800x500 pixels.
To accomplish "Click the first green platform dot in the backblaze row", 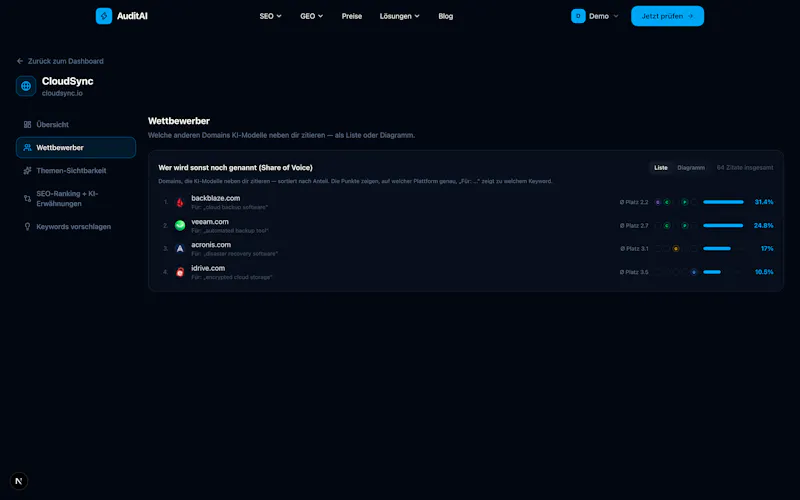I will click(667, 202).
